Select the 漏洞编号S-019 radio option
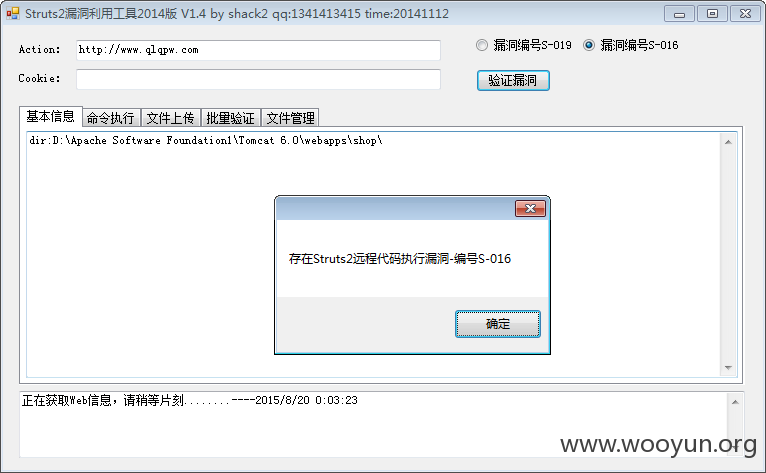This screenshot has width=766, height=473. pos(524,45)
